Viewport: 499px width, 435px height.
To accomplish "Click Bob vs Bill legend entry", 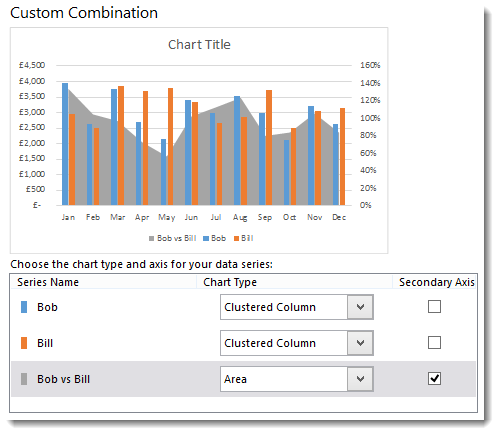I will pyautogui.click(x=172, y=238).
